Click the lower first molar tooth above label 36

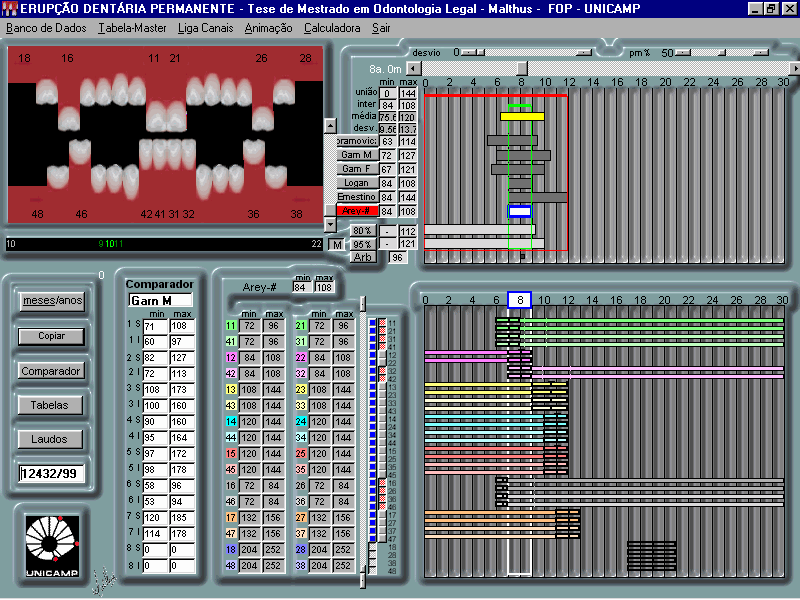tap(254, 152)
